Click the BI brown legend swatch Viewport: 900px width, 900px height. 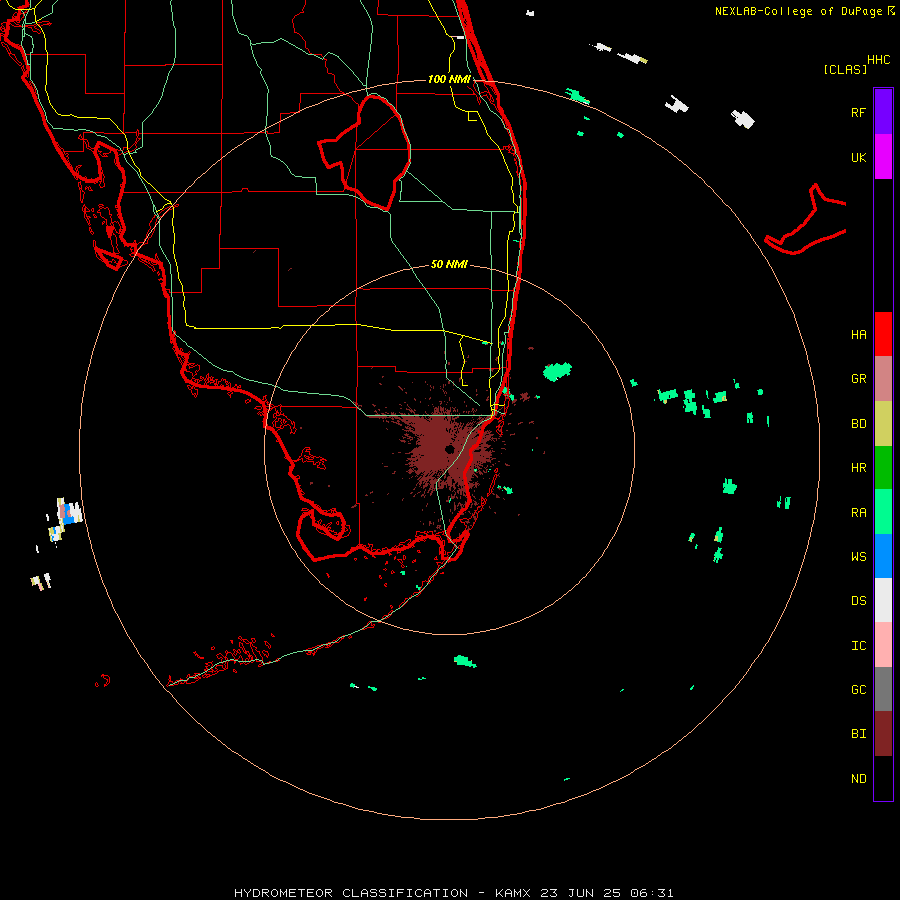click(883, 734)
